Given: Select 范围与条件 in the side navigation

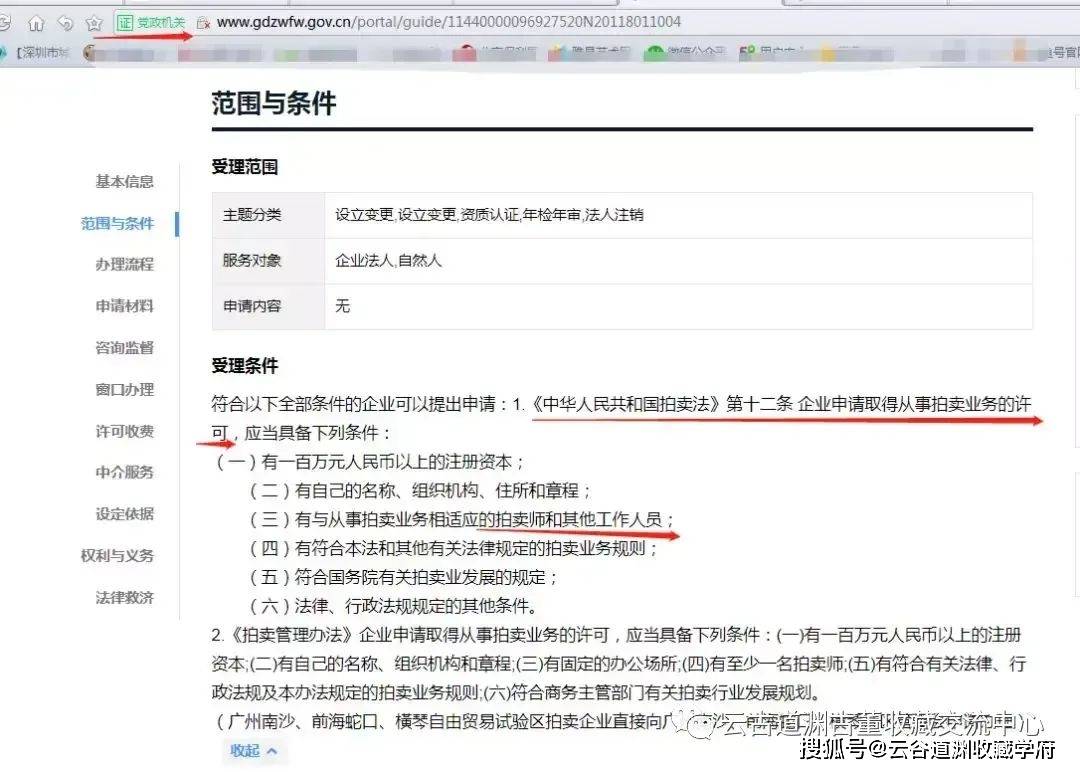Looking at the screenshot, I should click(117, 223).
